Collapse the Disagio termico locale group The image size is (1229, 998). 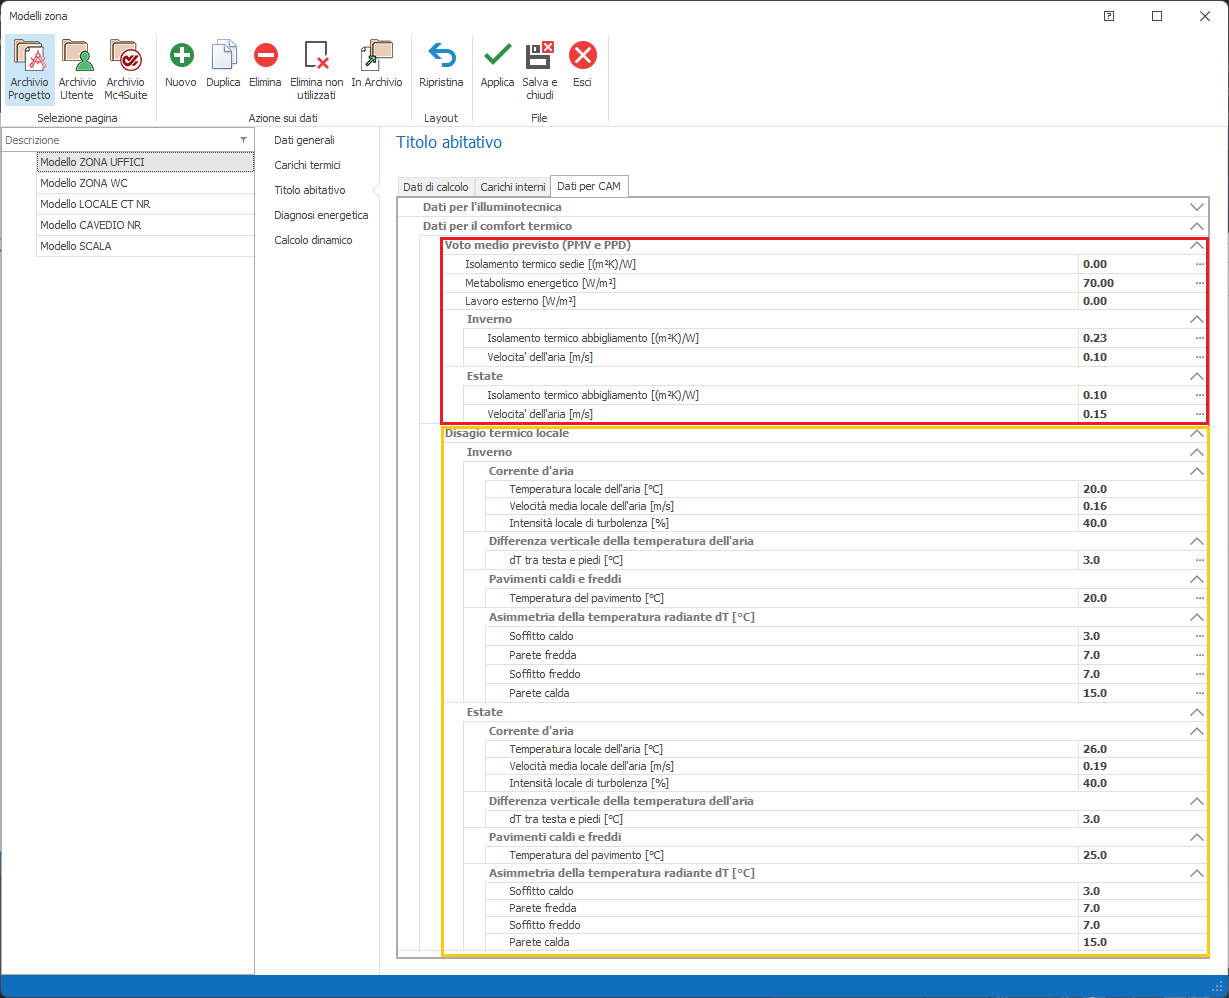[x=1194, y=434]
